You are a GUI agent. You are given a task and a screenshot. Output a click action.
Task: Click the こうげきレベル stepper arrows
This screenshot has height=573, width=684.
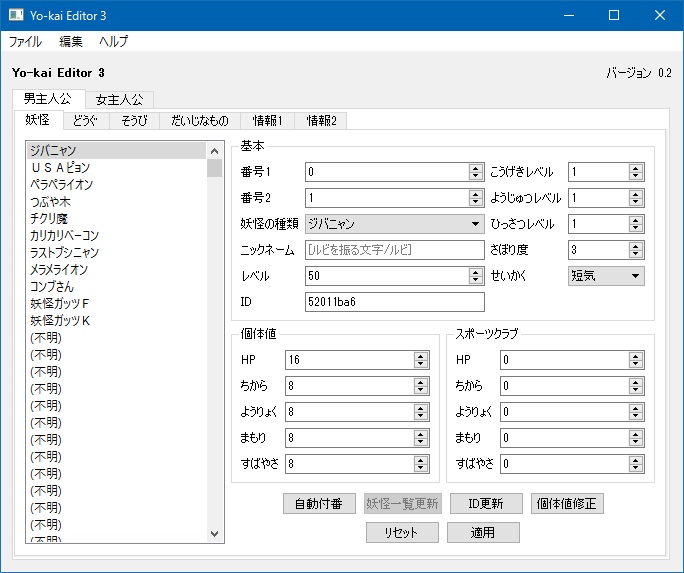click(636, 172)
